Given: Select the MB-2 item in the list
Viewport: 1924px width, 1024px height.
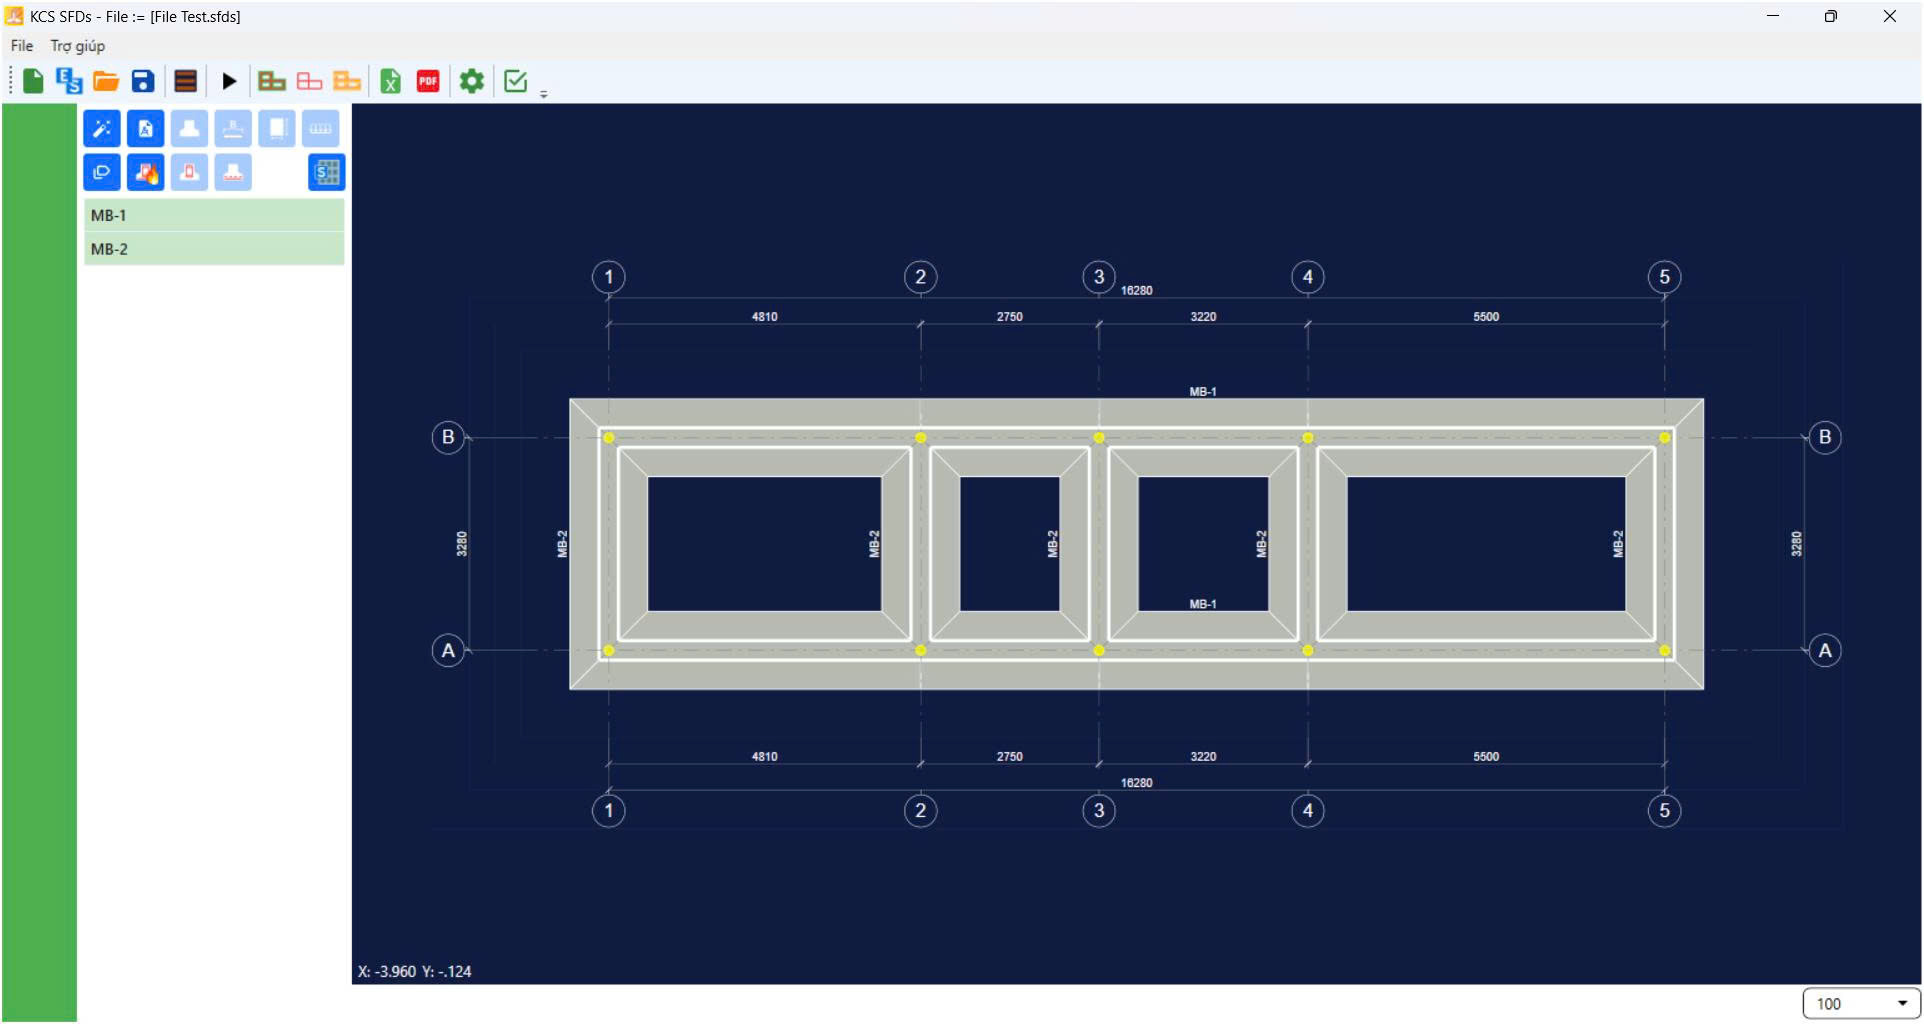Looking at the screenshot, I should point(214,249).
